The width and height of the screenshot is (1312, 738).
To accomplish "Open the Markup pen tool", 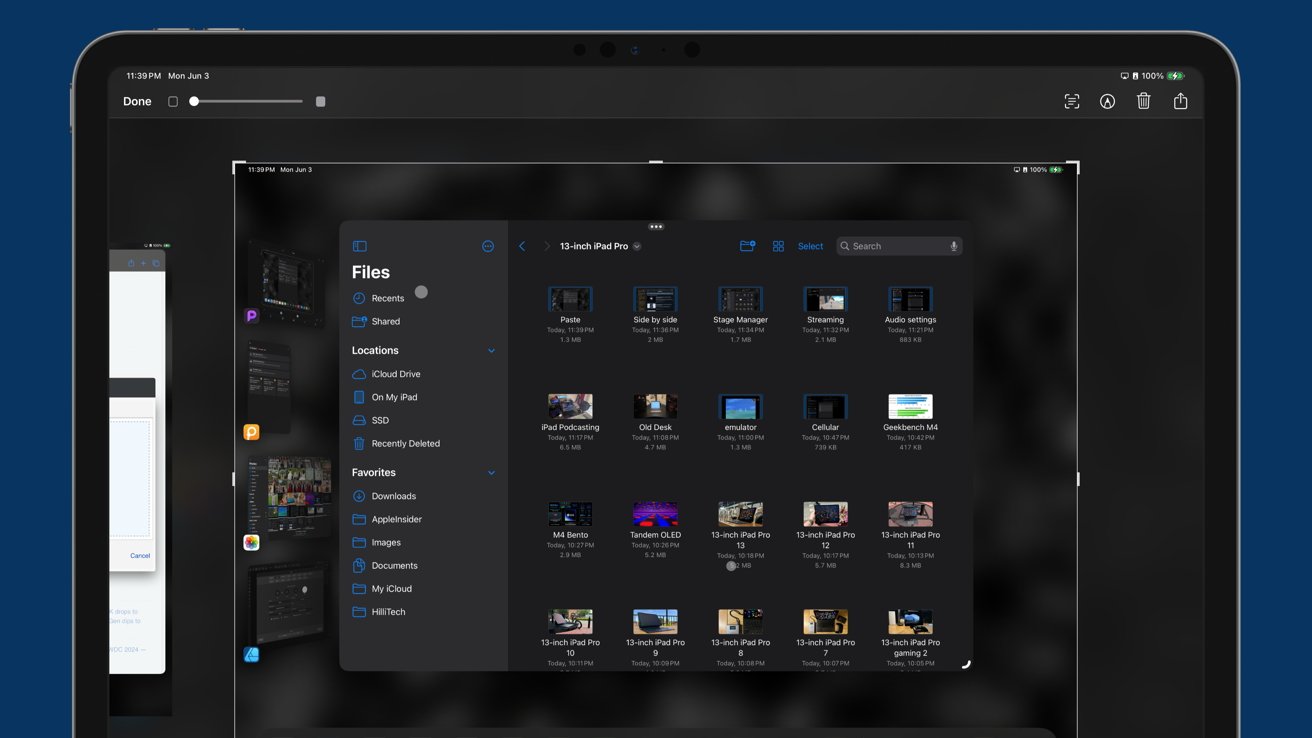I will (x=1107, y=101).
